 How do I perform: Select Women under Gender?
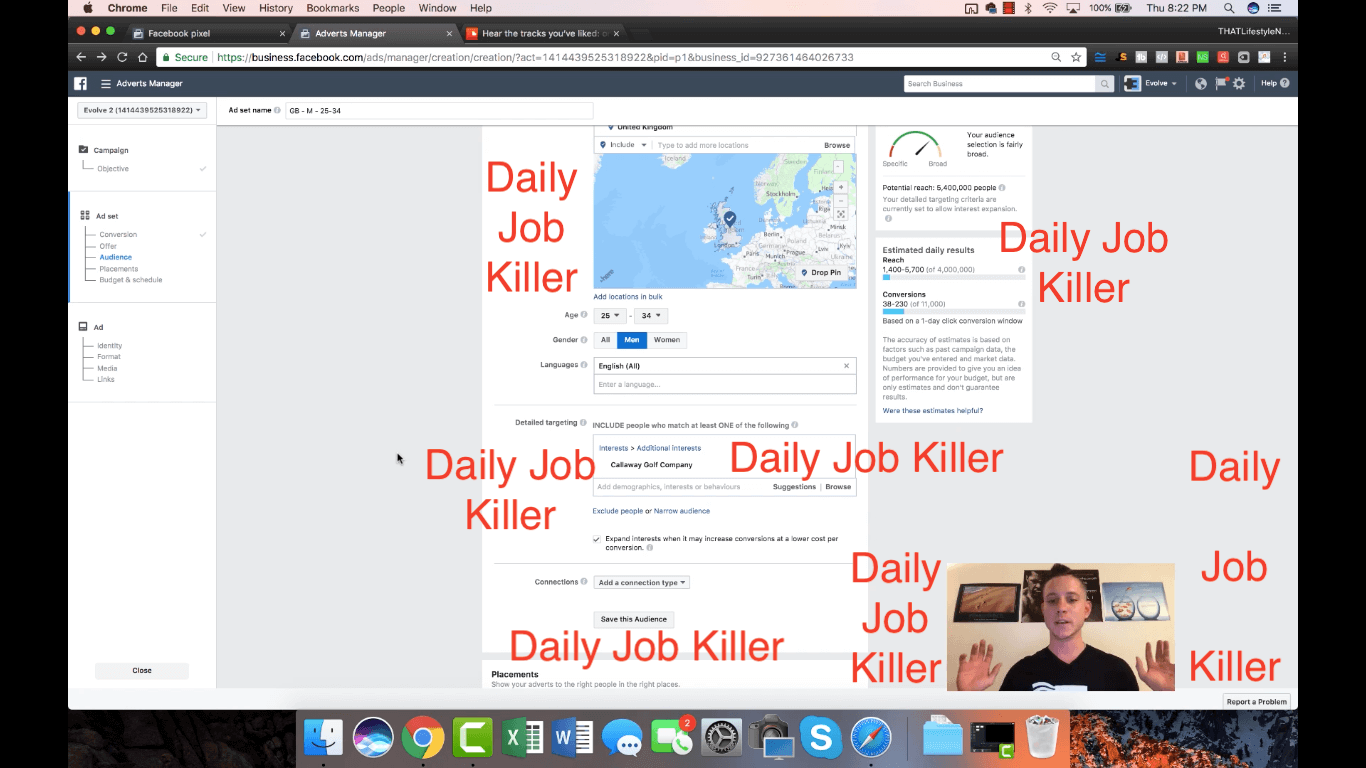667,340
